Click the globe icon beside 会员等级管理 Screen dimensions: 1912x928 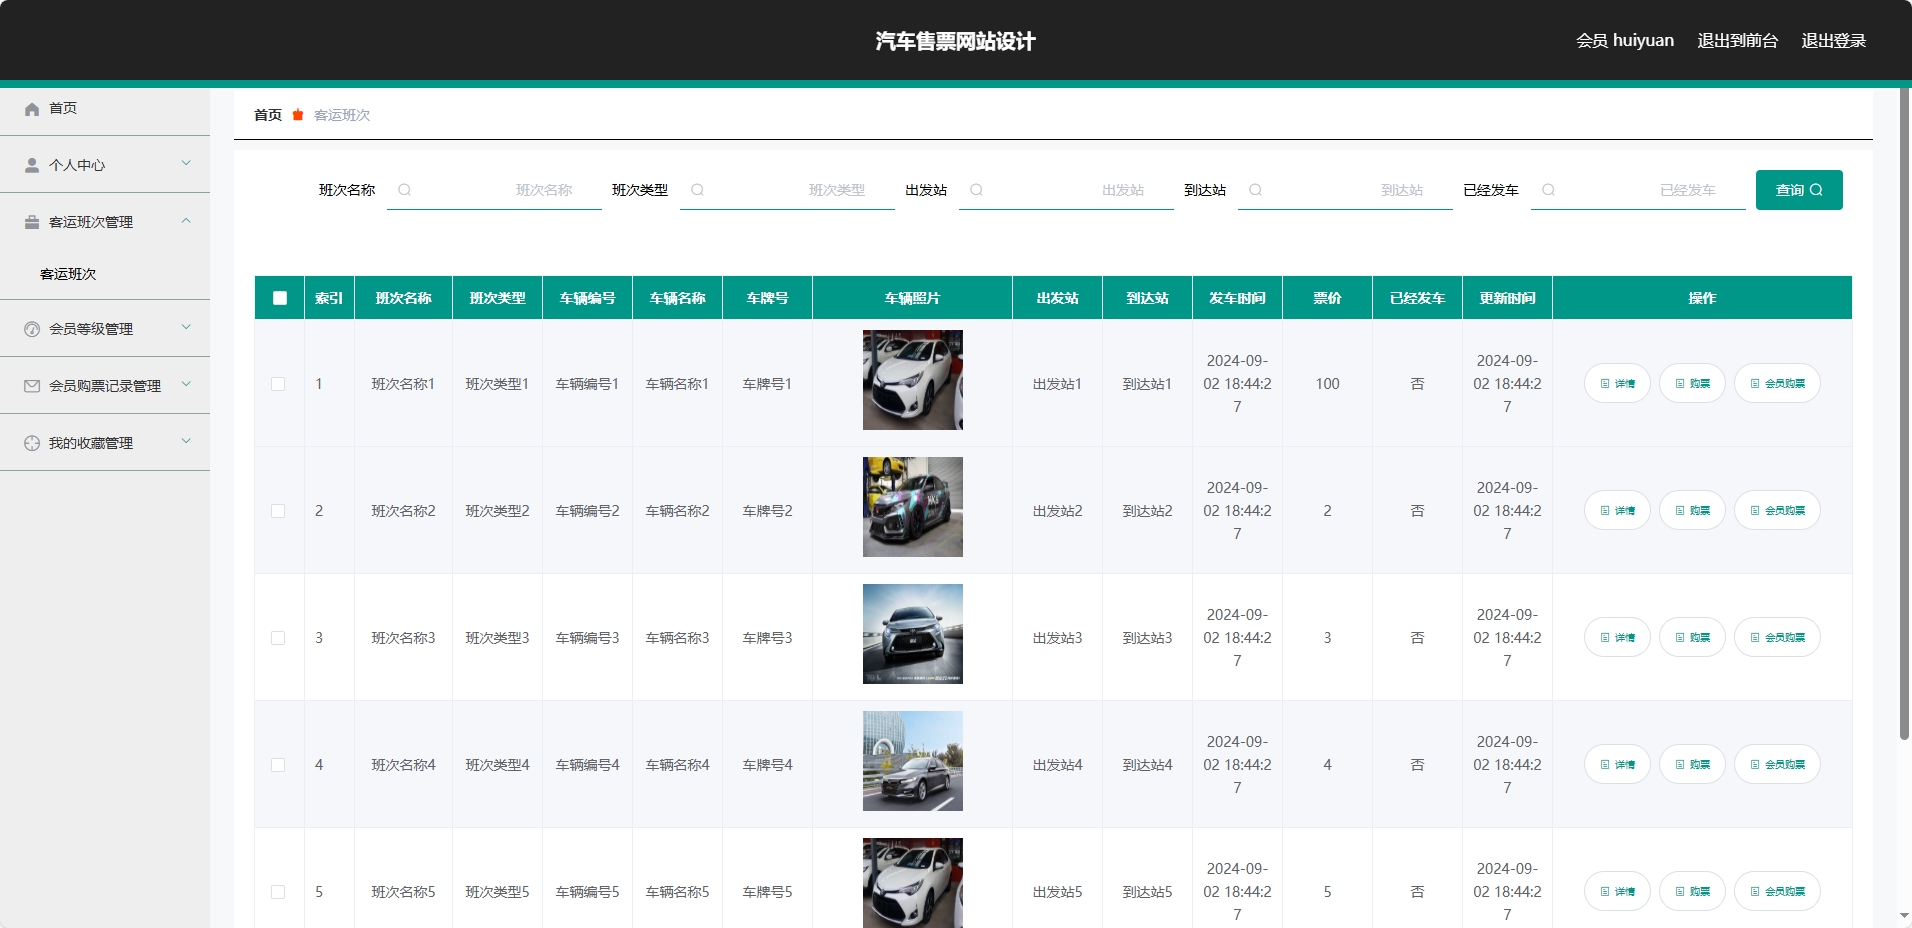tap(31, 328)
